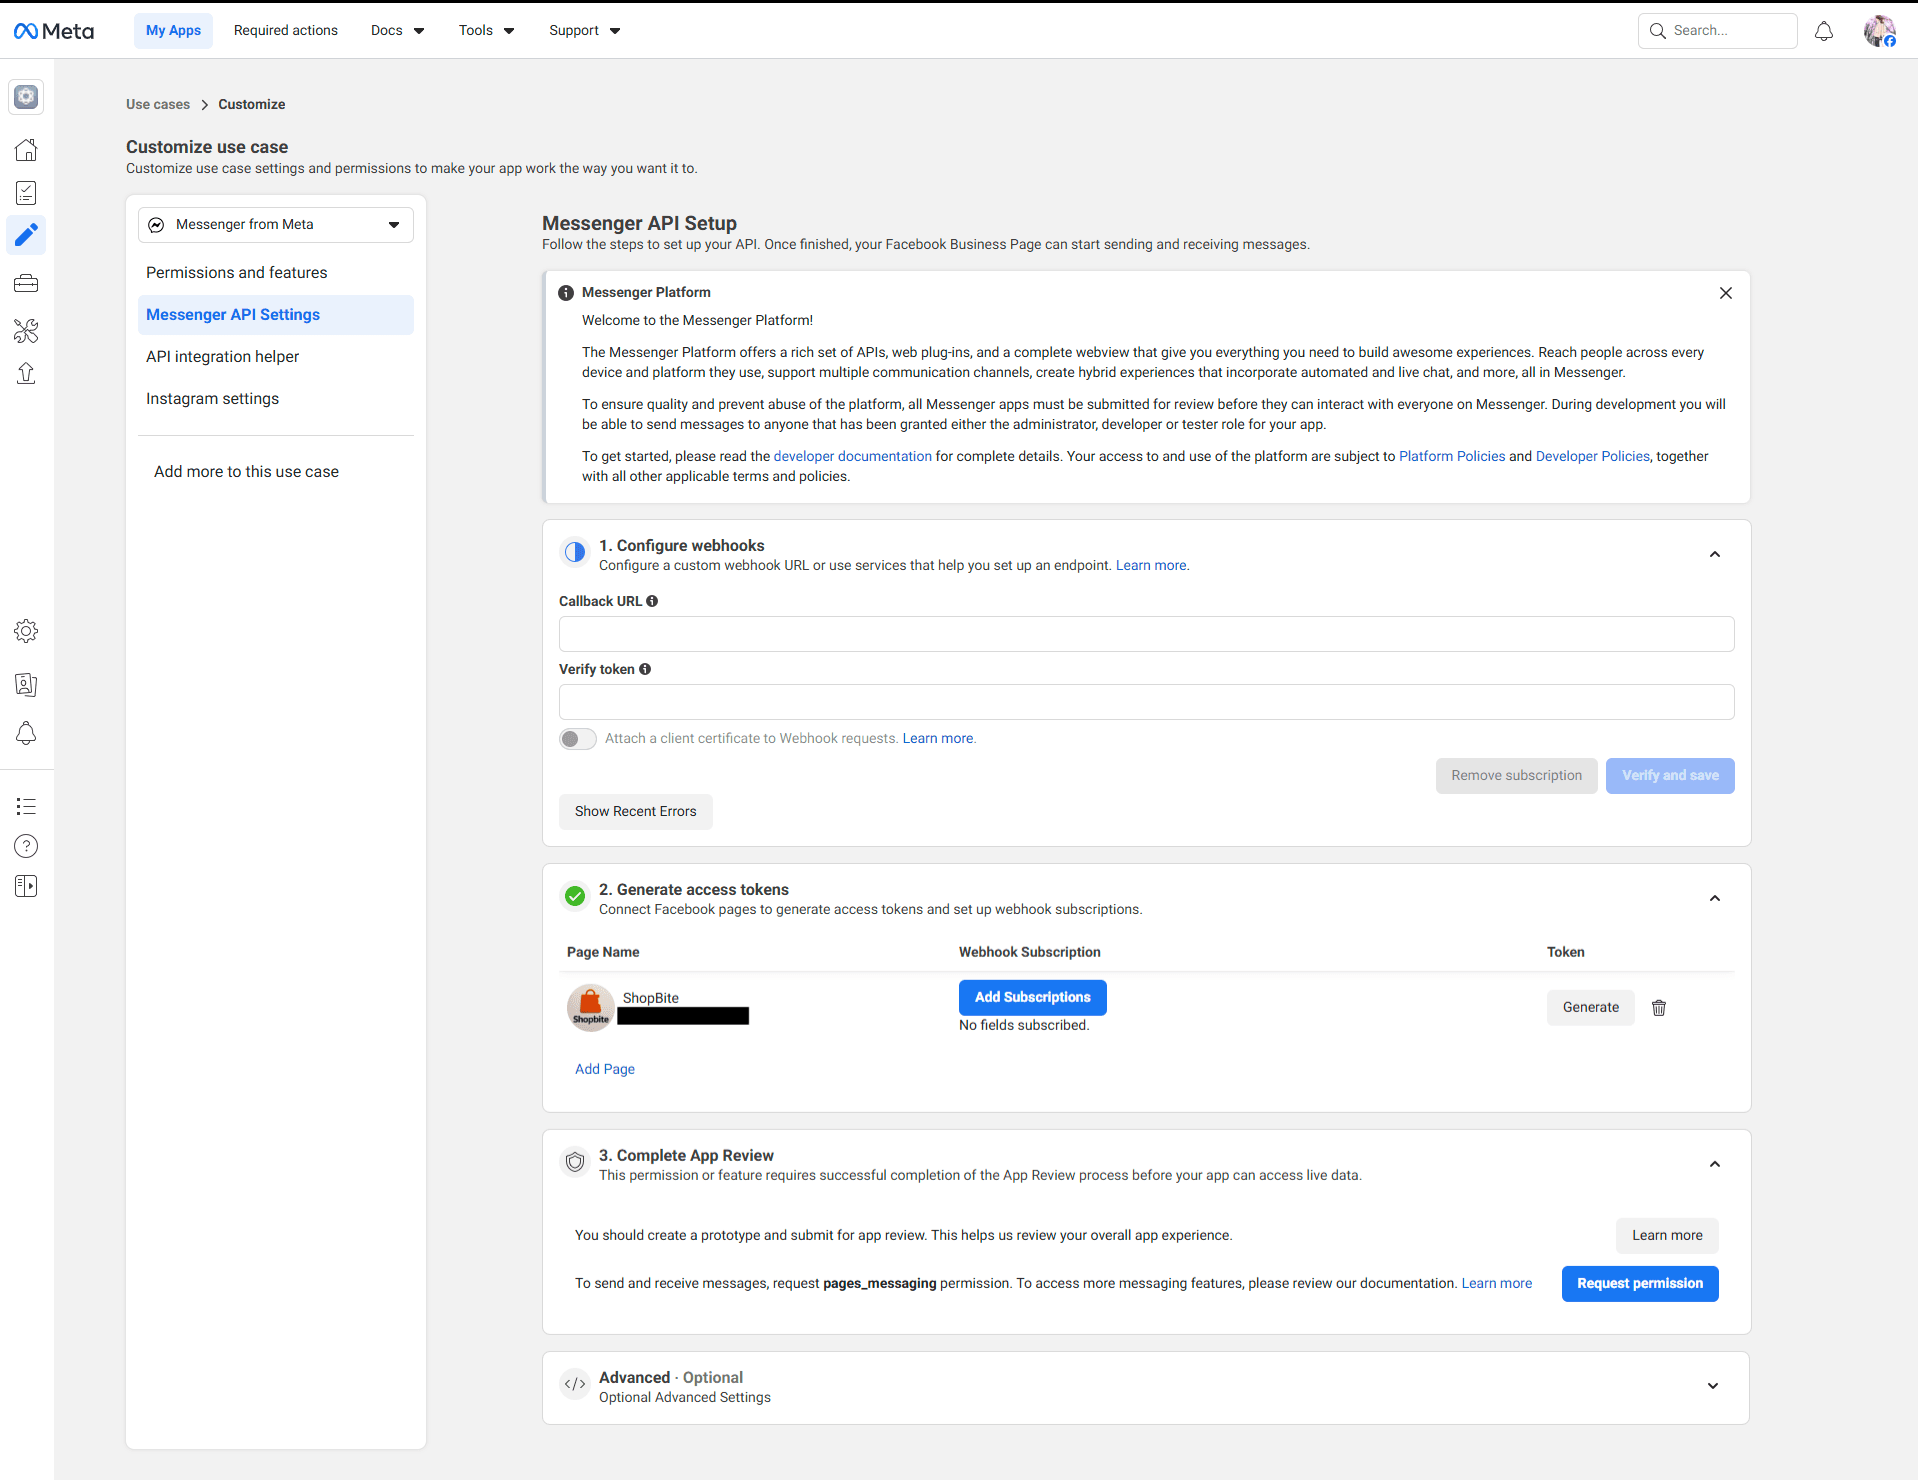This screenshot has width=1918, height=1480.
Task: Click the Publish upload arrow icon
Action: click(x=26, y=372)
